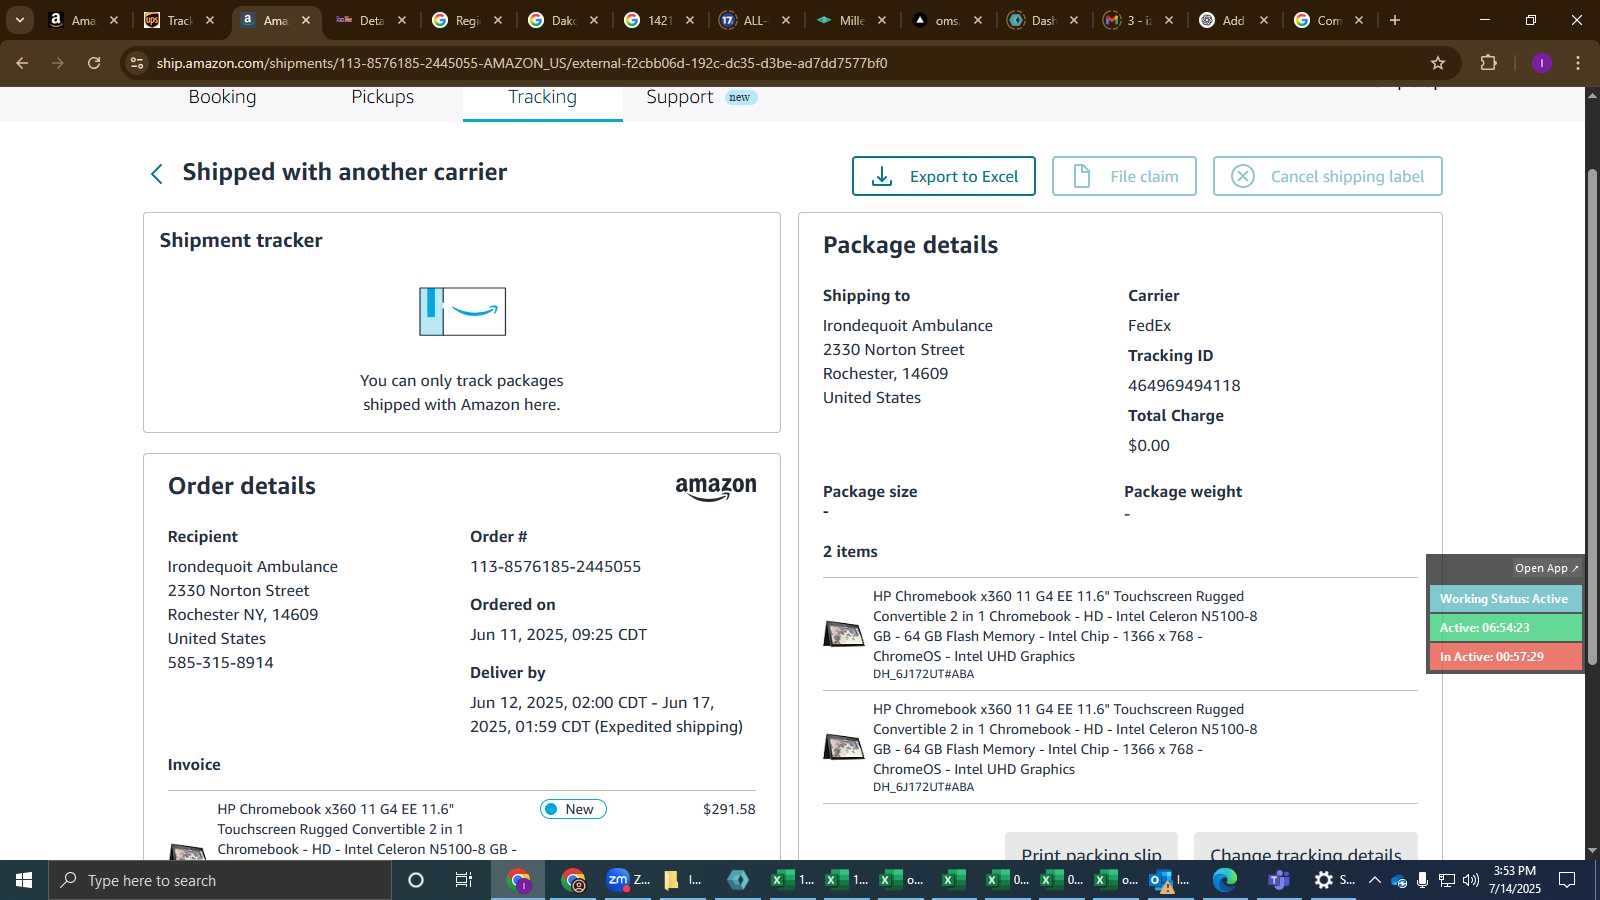
Task: Switch to the Pickups tab
Action: pyautogui.click(x=382, y=97)
